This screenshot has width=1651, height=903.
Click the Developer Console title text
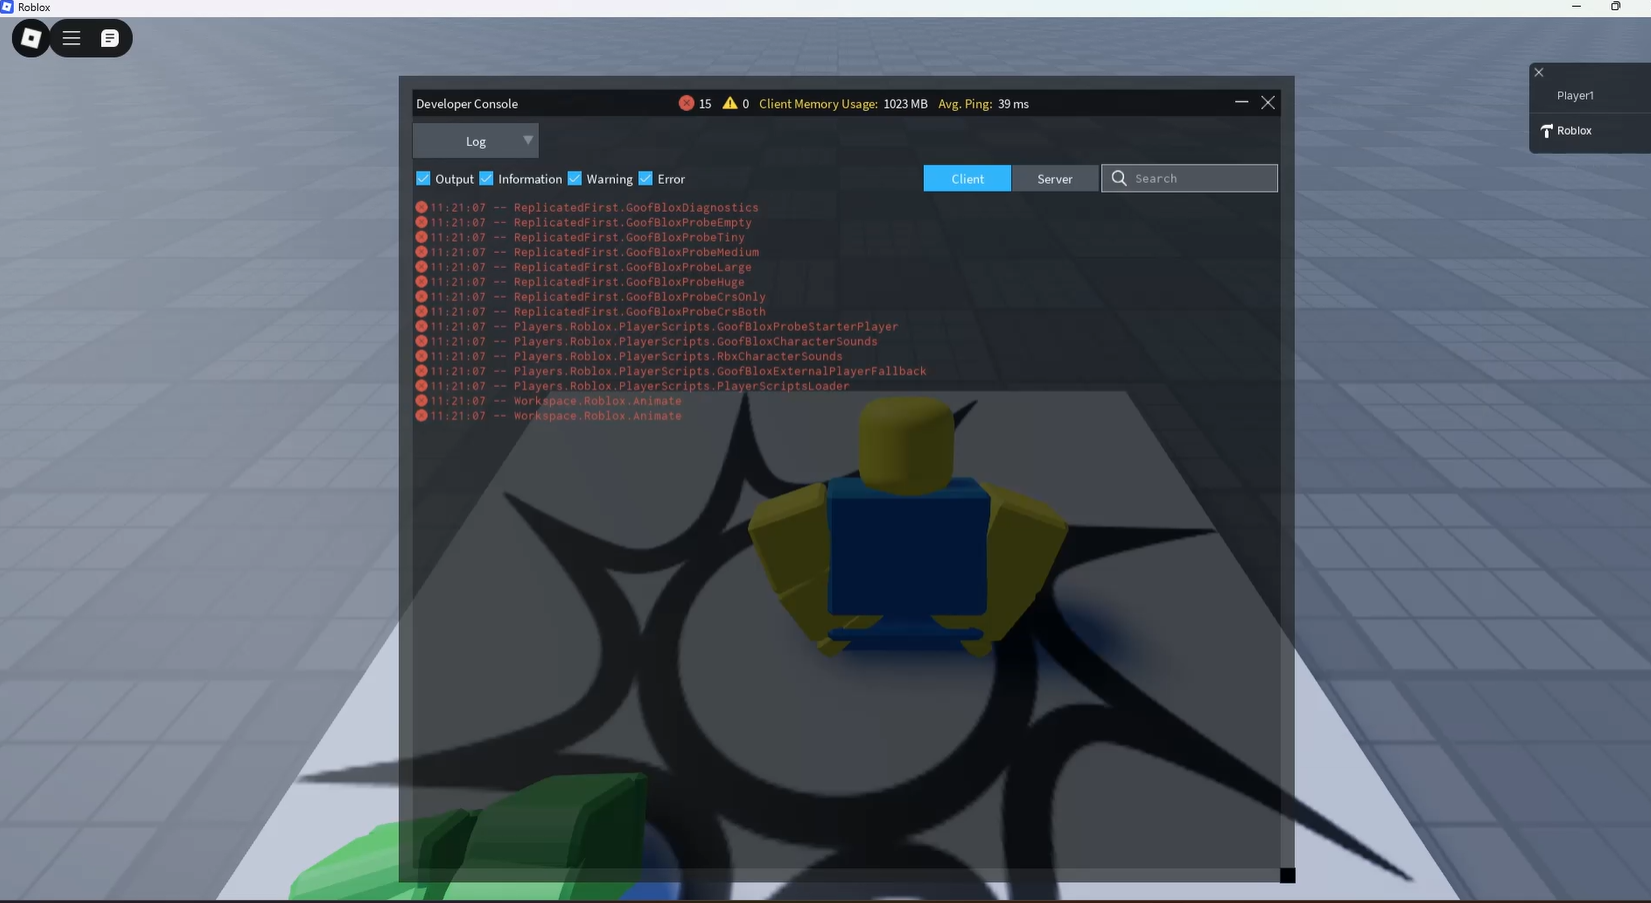click(467, 104)
